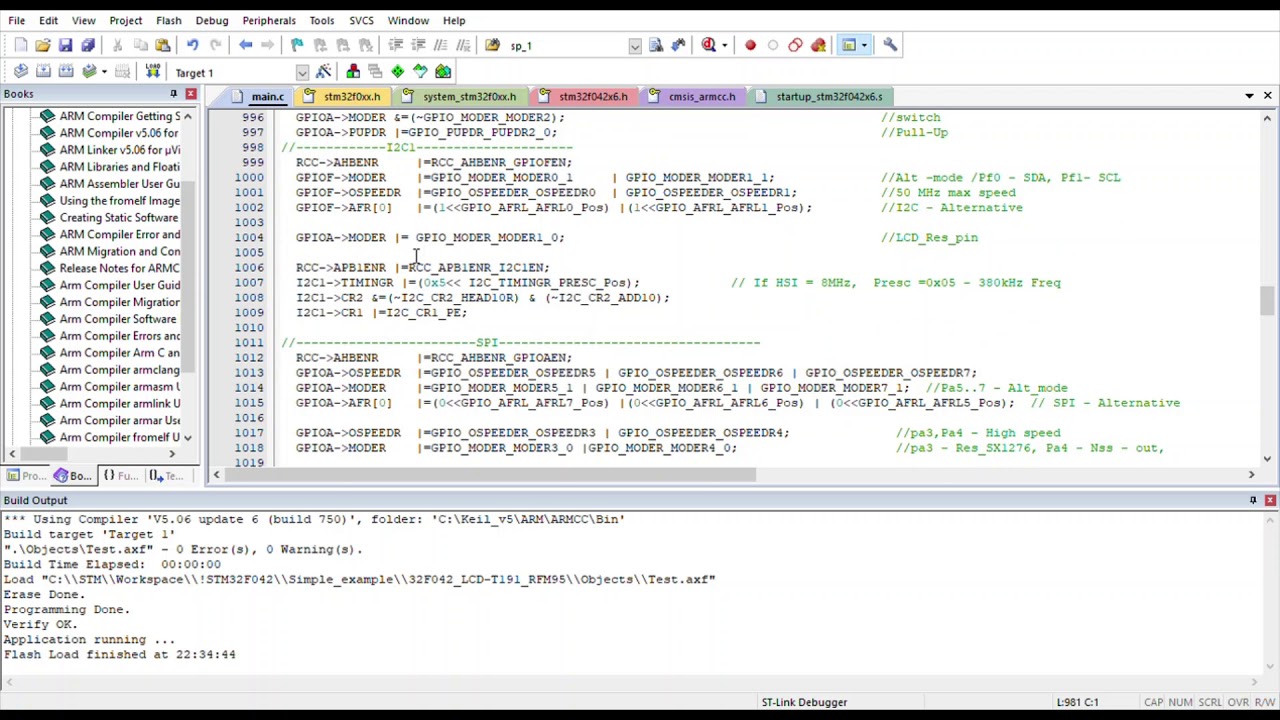Enable or disable breakpoint circle icon
The height and width of the screenshot is (720, 1280).
772,45
